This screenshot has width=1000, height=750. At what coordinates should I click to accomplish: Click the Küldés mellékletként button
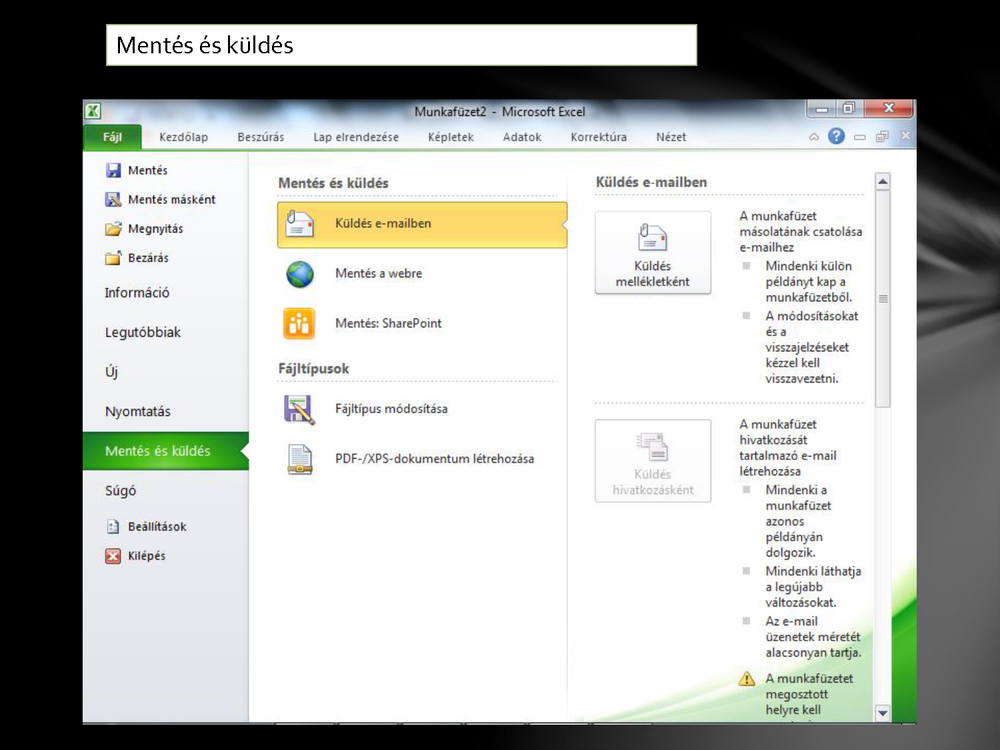[x=652, y=253]
